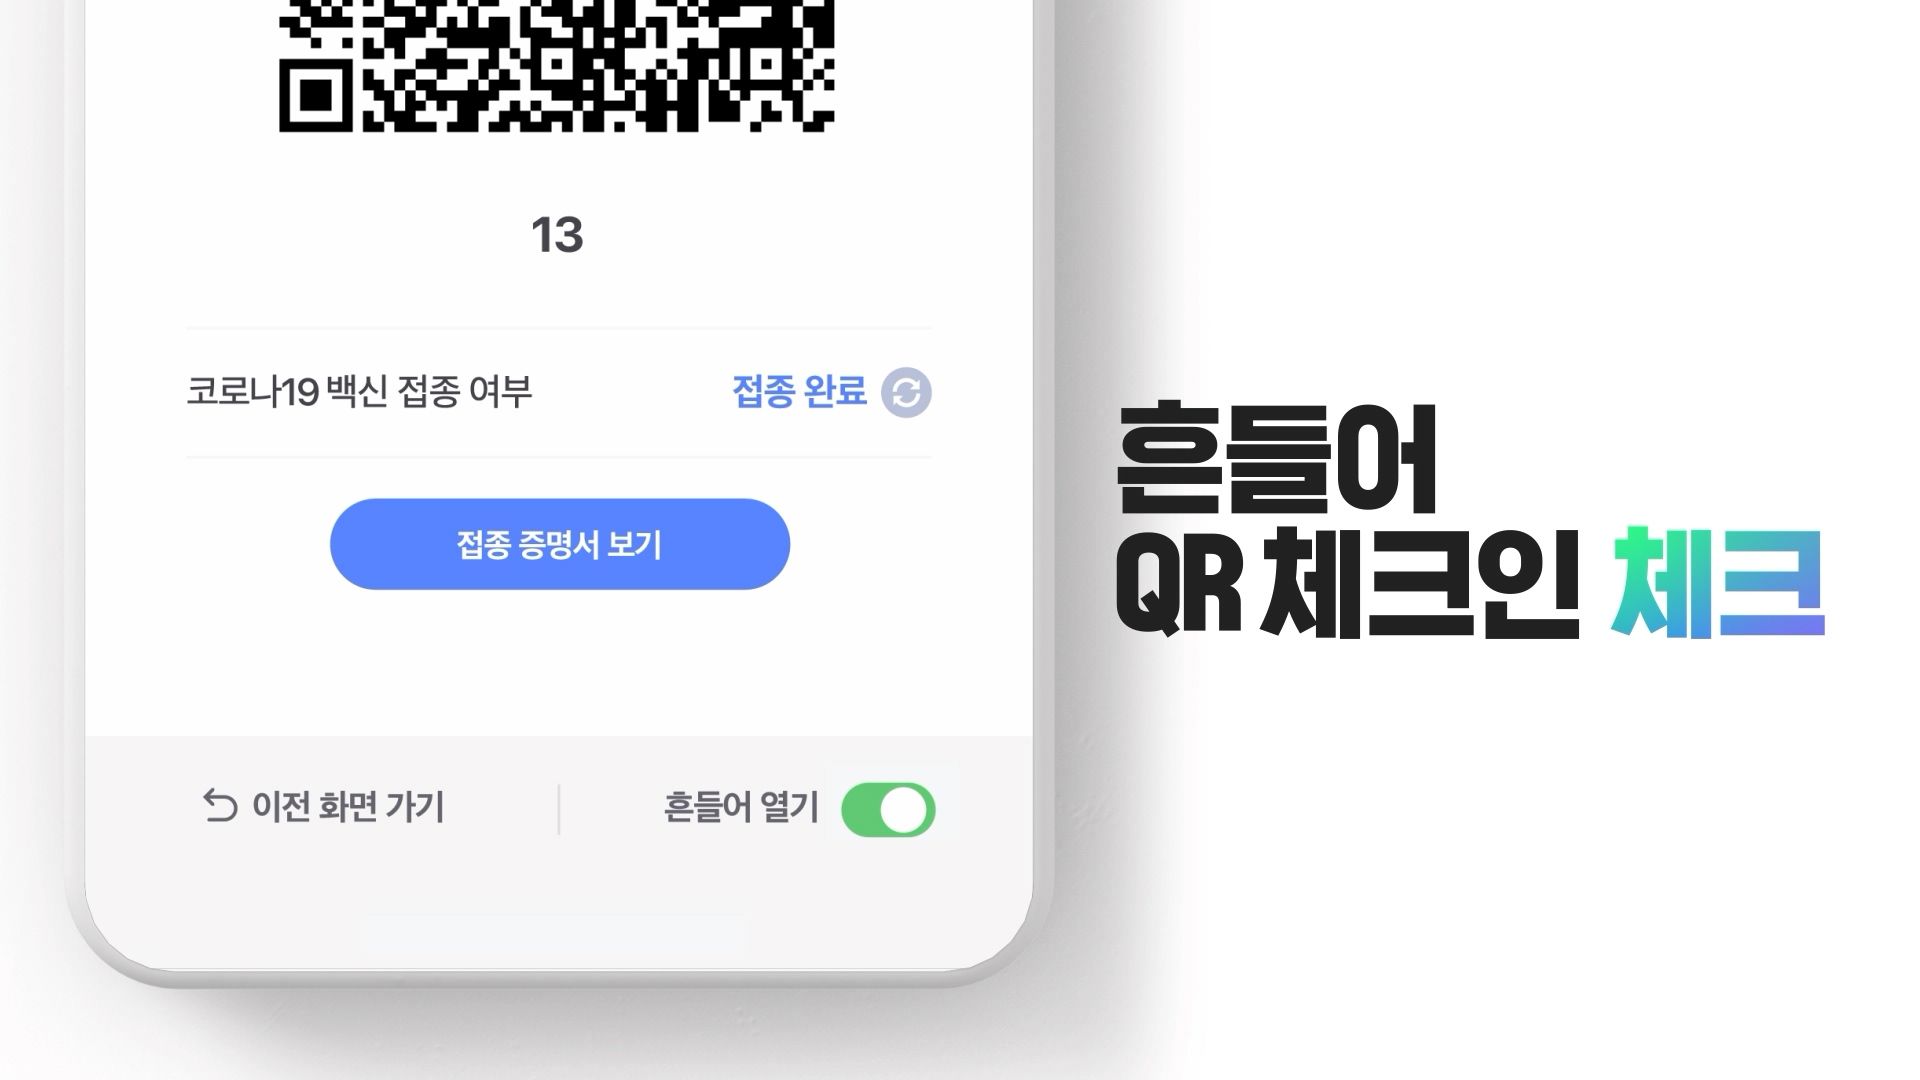1920x1080 pixels.
Task: Tap the 흔들어 열기 label text
Action: [741, 807]
